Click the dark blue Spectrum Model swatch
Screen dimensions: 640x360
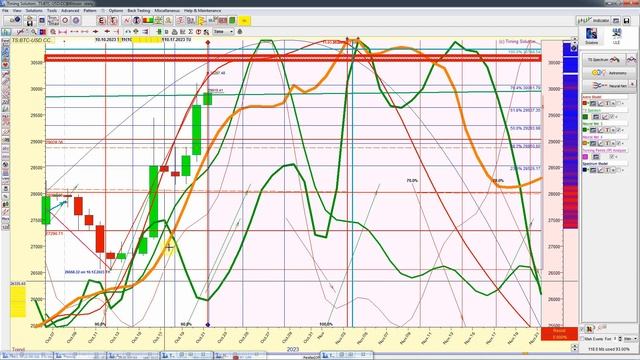coord(584,170)
